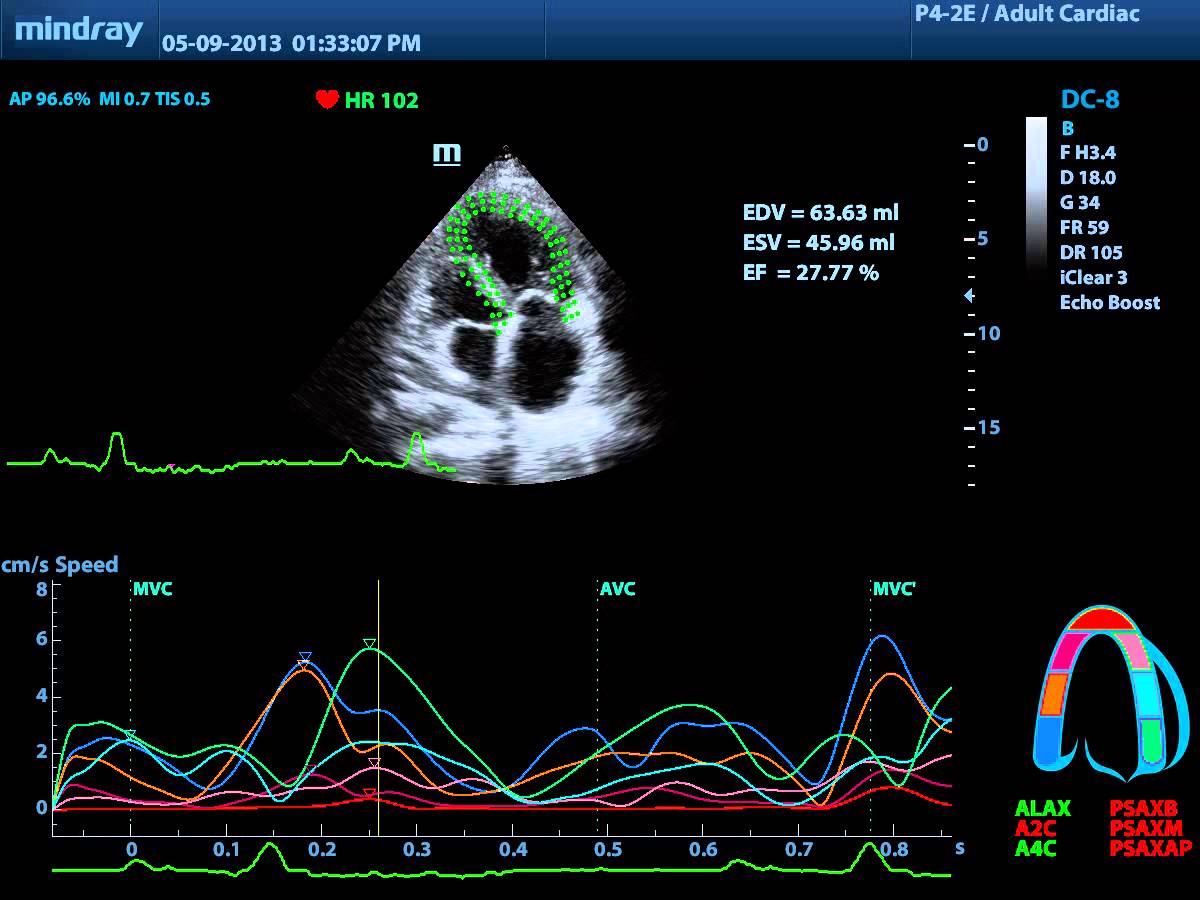1200x900 pixels.
Task: Open the PSAXAP view
Action: [x=1150, y=848]
